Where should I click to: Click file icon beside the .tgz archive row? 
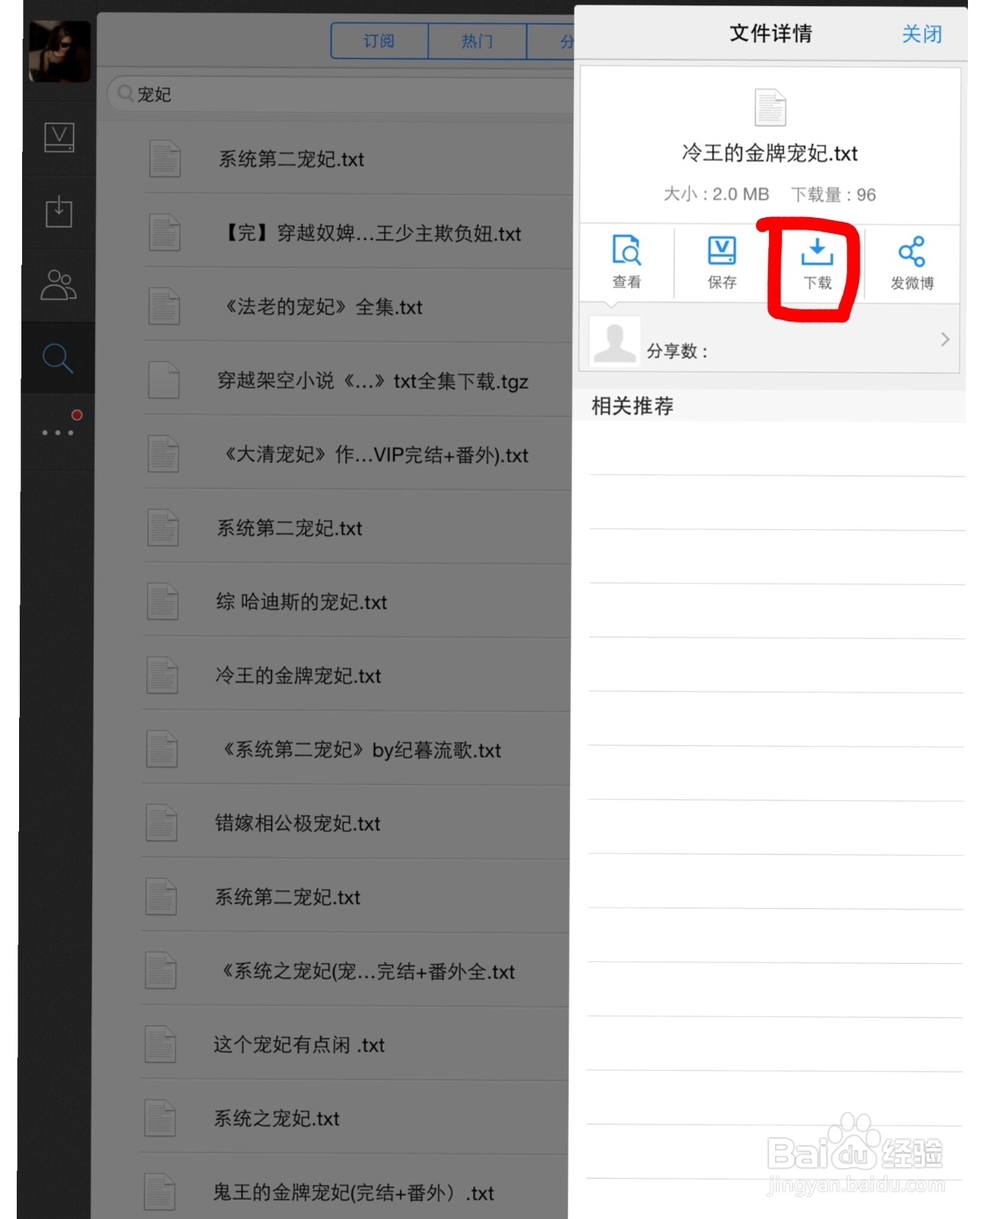tap(164, 380)
